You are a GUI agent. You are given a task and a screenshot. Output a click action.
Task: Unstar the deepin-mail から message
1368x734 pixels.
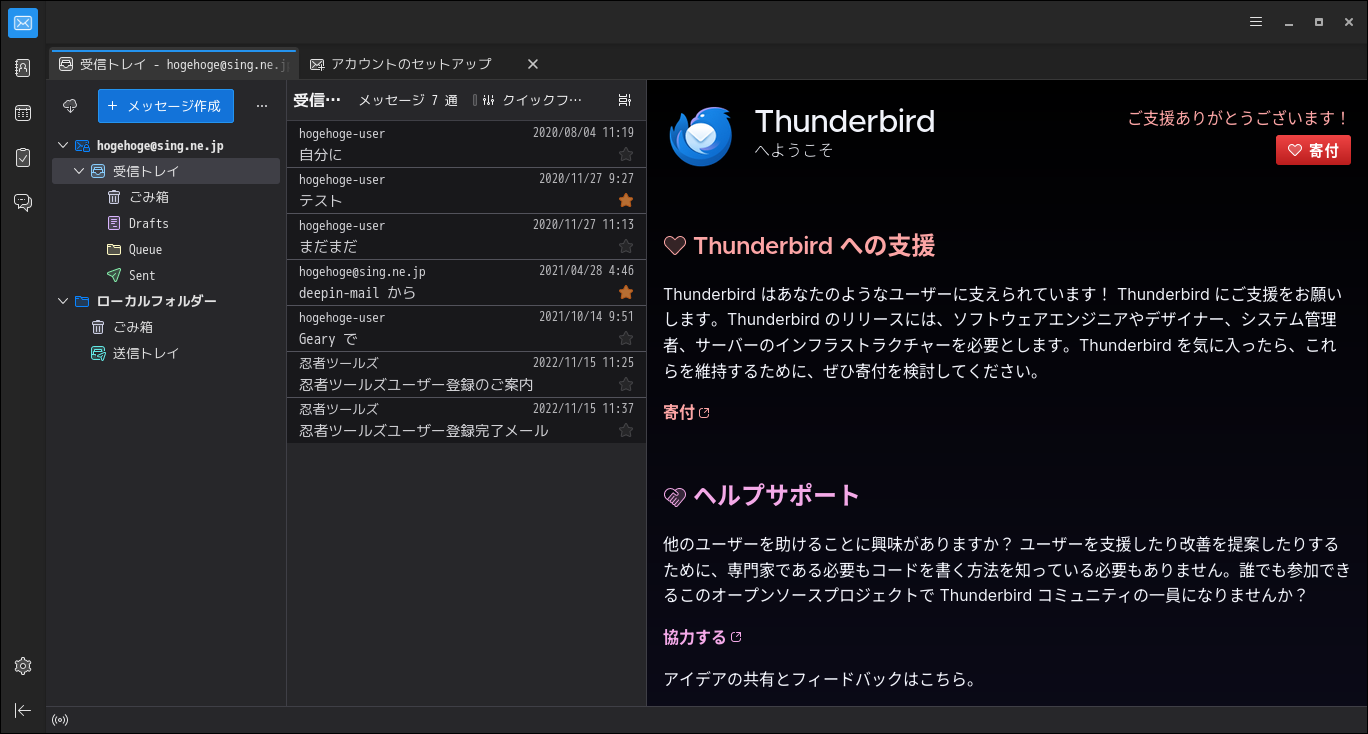[626, 292]
